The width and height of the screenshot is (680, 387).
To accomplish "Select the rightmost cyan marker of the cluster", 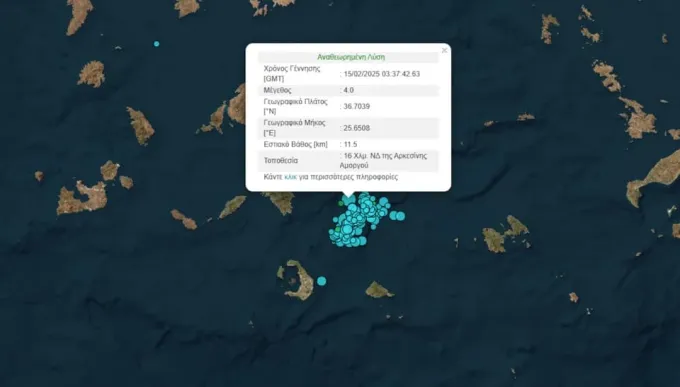I will 400,216.
